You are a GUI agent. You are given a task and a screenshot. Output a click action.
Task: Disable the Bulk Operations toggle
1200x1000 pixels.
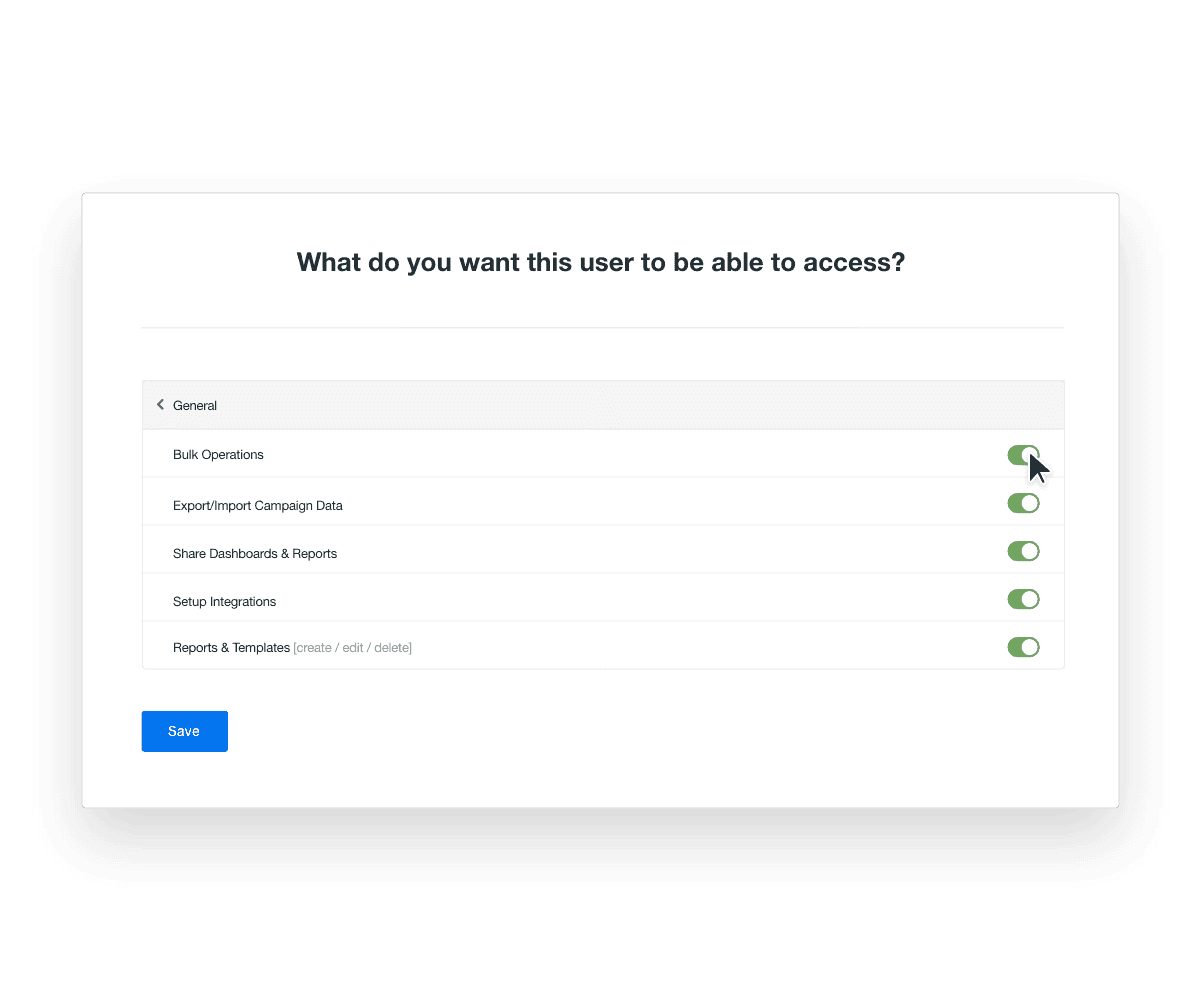tap(1024, 455)
